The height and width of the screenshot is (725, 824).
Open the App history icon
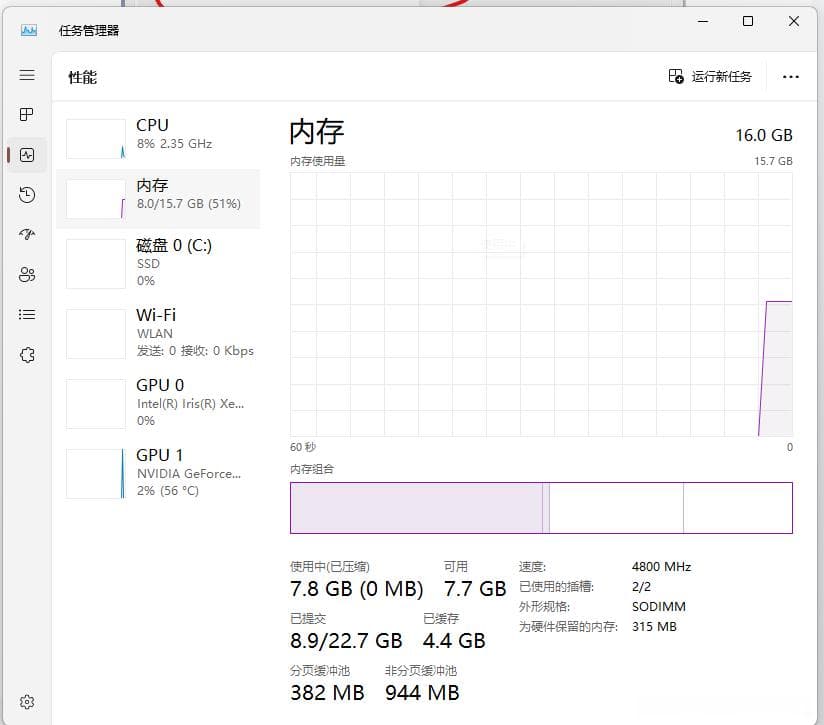pos(27,195)
